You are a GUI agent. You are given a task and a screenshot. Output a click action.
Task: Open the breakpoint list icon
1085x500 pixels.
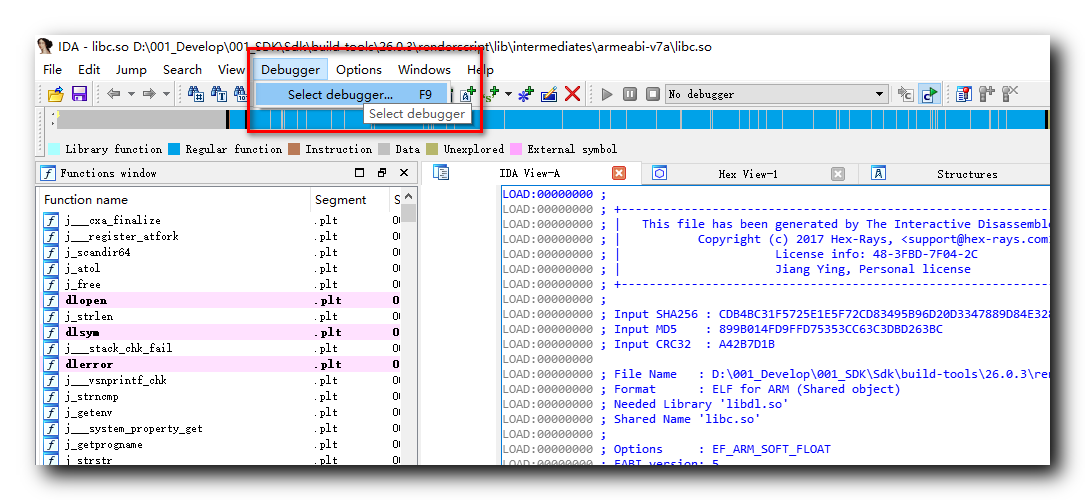pyautogui.click(x=964, y=94)
